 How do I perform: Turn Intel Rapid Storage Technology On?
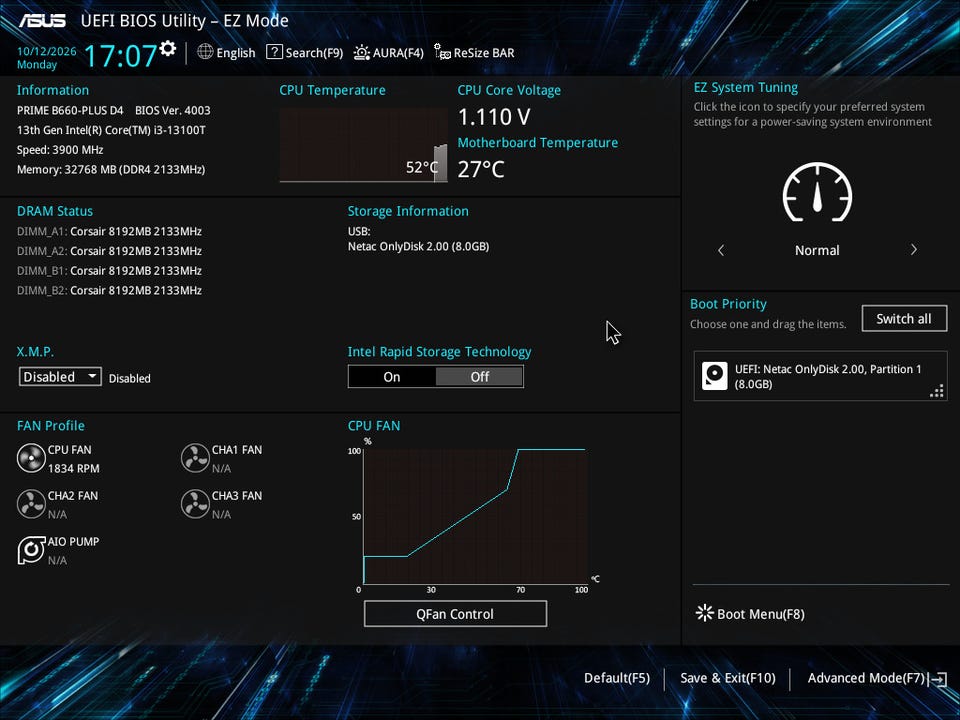pyautogui.click(x=392, y=377)
